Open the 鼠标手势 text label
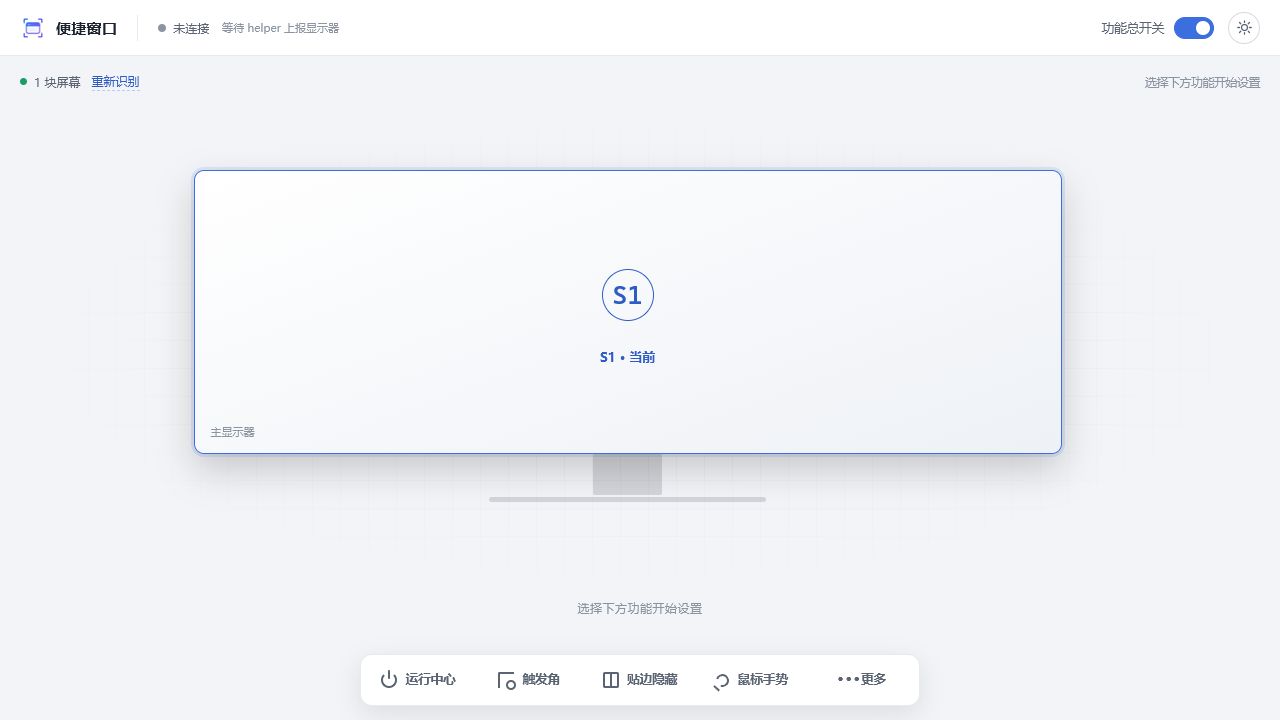Screen dimensions: 1280x720 763,680
